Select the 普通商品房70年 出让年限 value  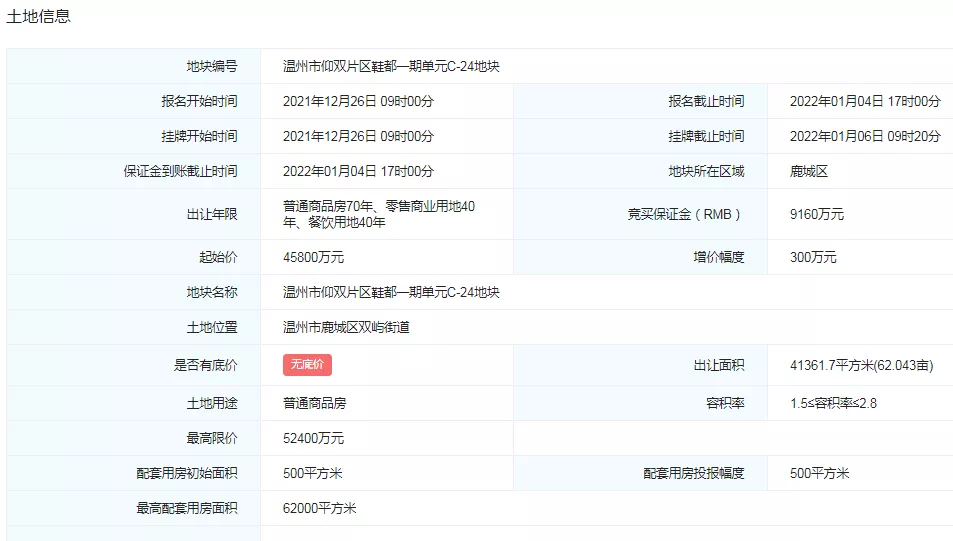[x=379, y=214]
